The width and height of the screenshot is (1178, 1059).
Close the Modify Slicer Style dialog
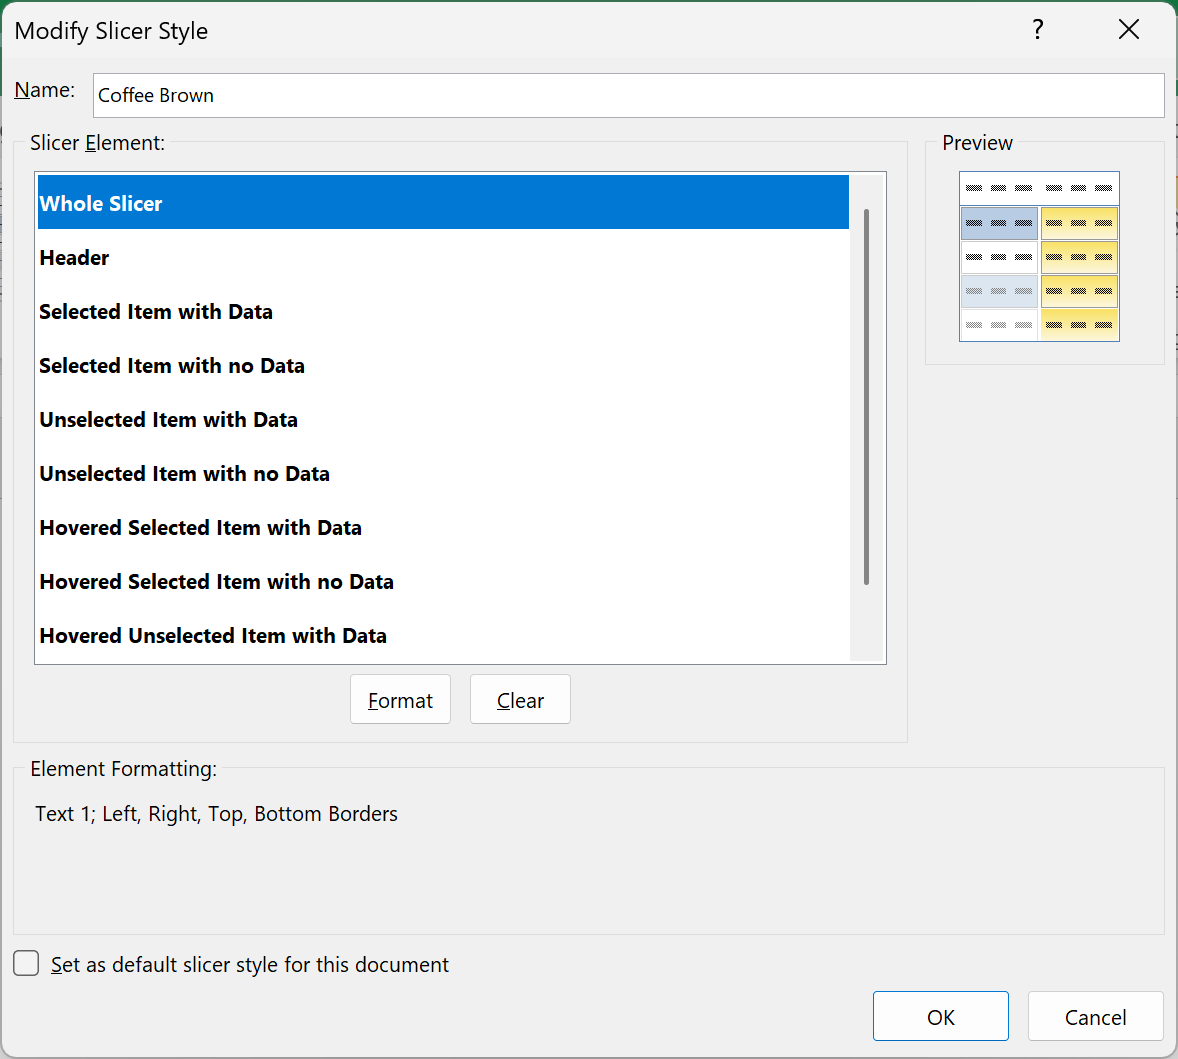[x=1128, y=30]
